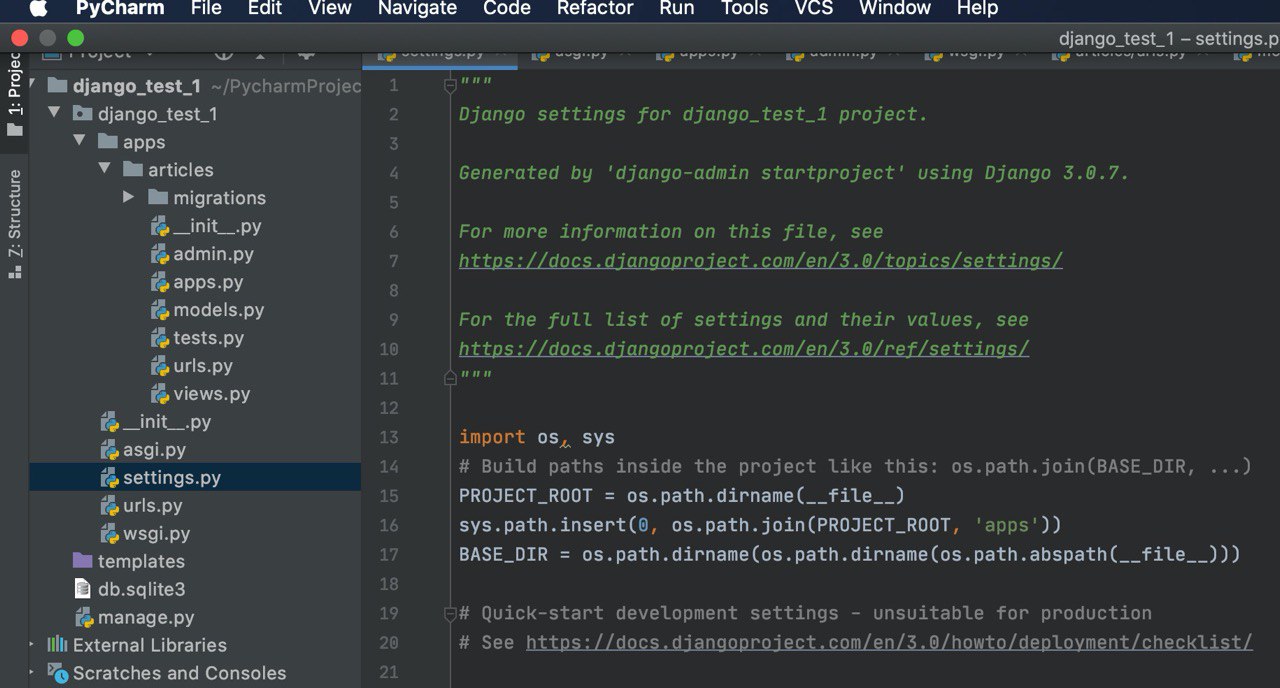The height and width of the screenshot is (688, 1280).
Task: Open the VCS menu
Action: click(814, 9)
